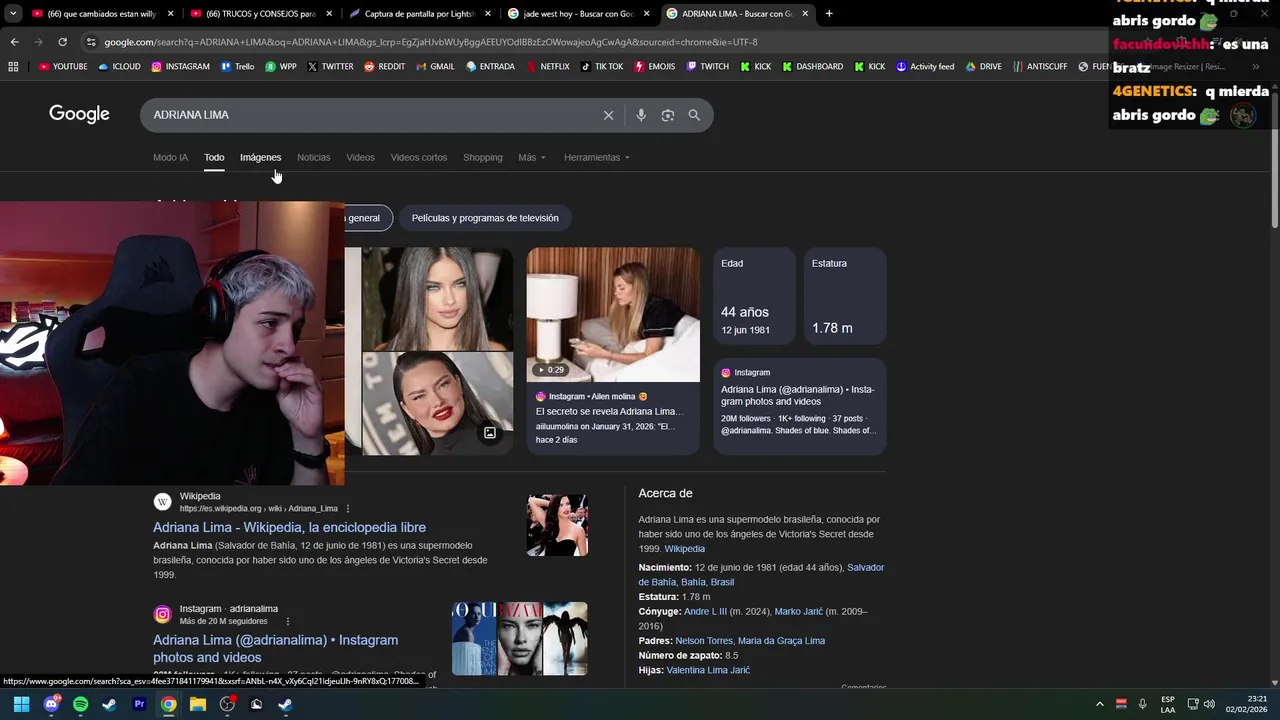Expand the Más search filter dropdown
This screenshot has height=720, width=1280.
tap(532, 157)
